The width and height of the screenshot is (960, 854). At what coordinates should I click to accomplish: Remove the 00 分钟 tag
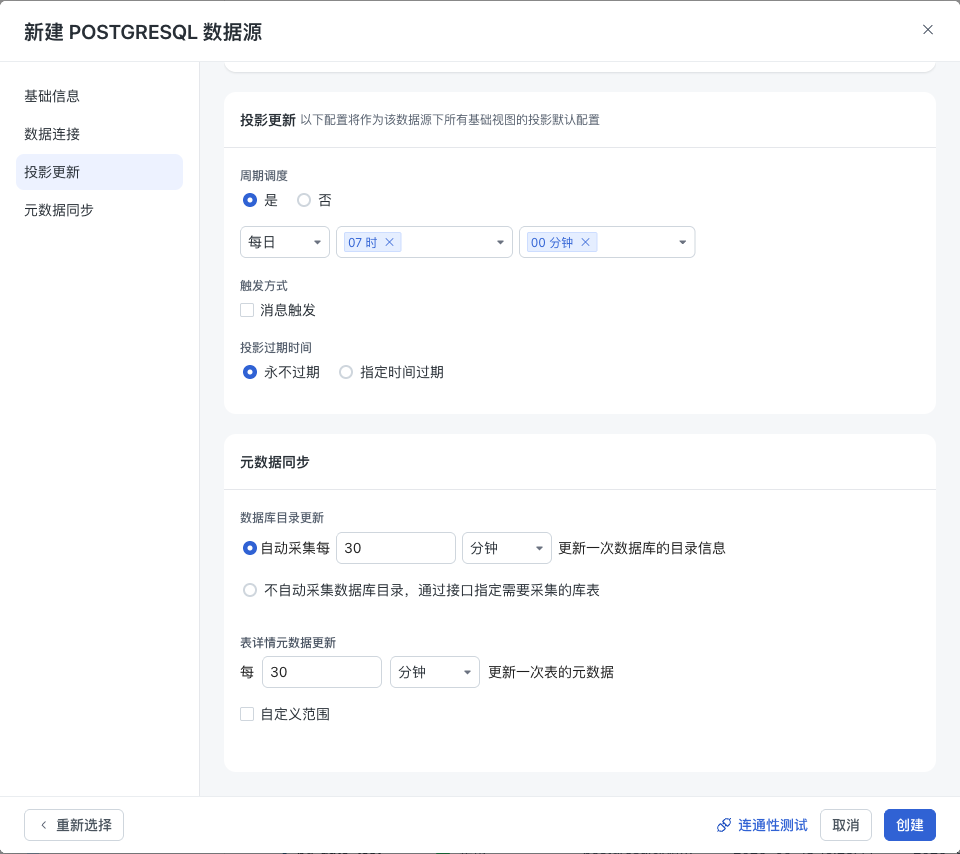coord(585,242)
